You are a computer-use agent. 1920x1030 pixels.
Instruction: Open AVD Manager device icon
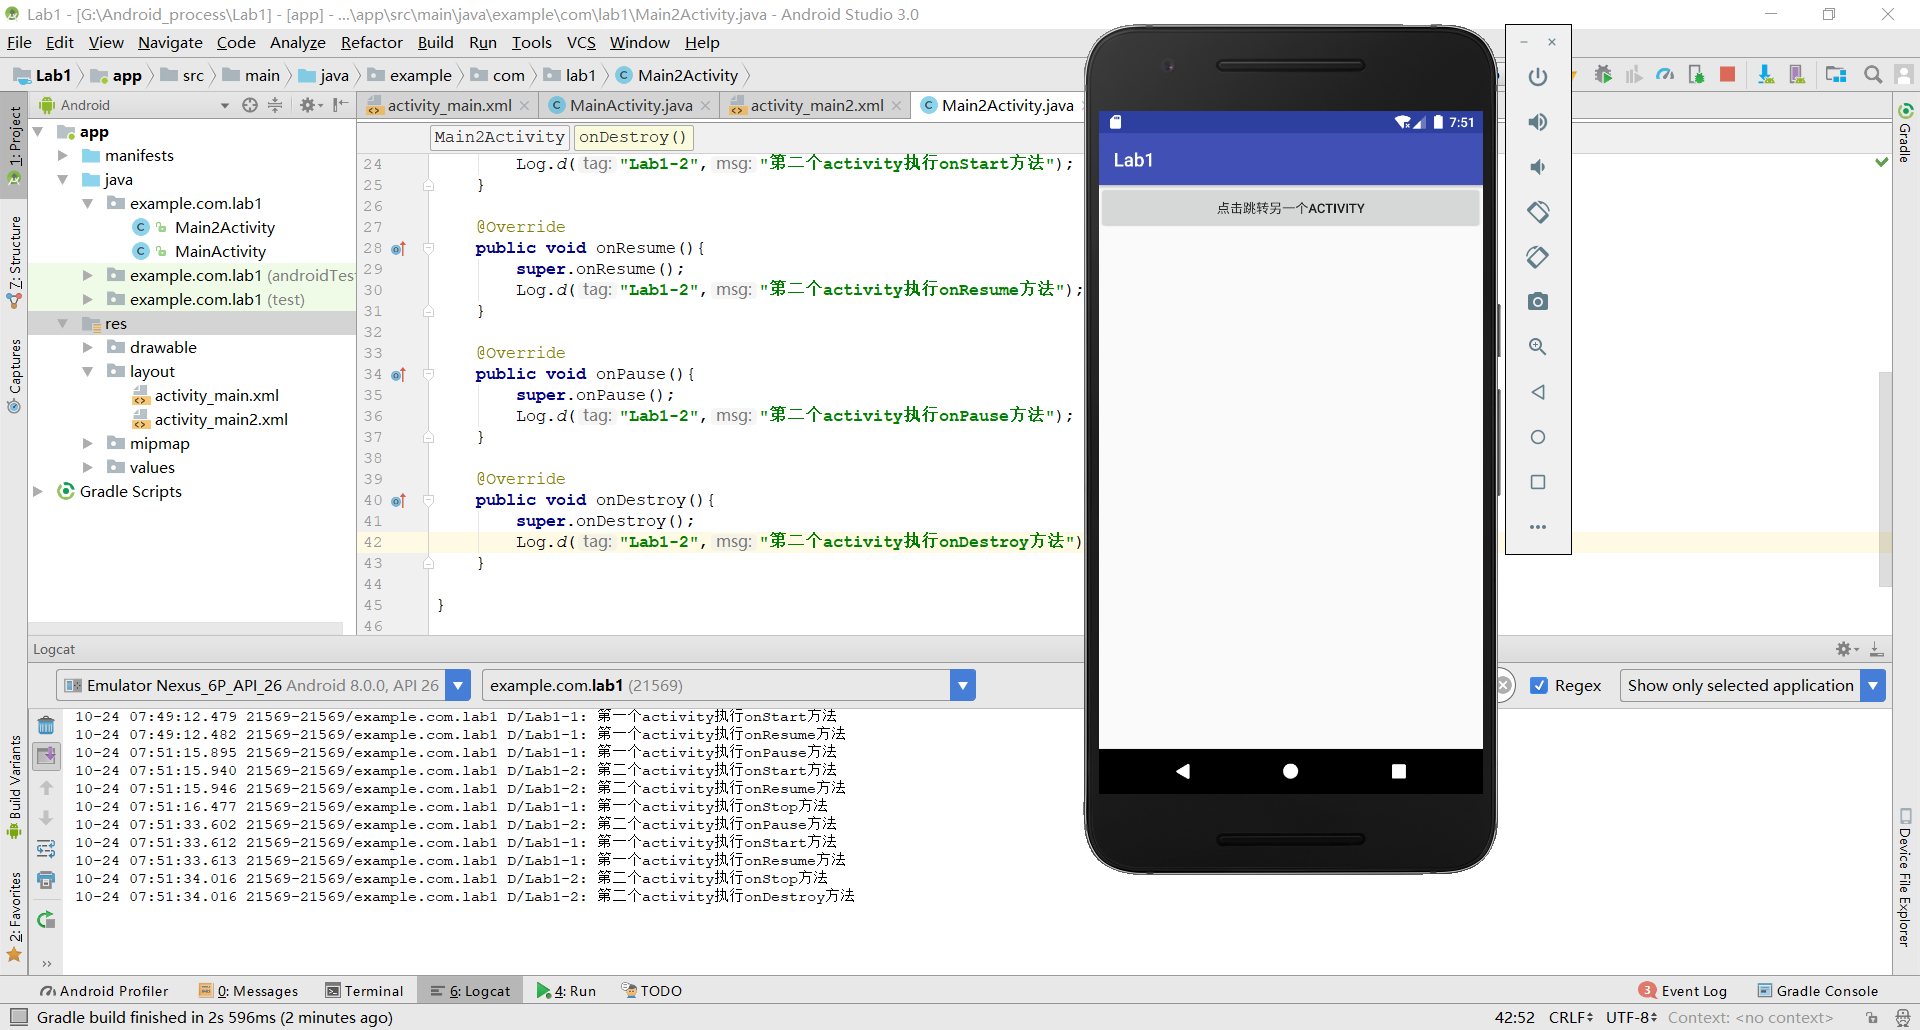(1797, 75)
